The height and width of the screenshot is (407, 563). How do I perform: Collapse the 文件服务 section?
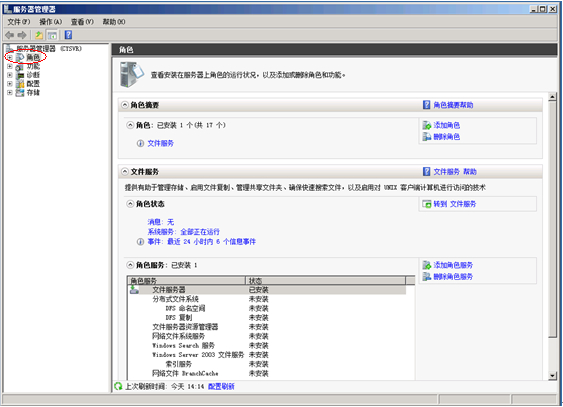(x=125, y=172)
